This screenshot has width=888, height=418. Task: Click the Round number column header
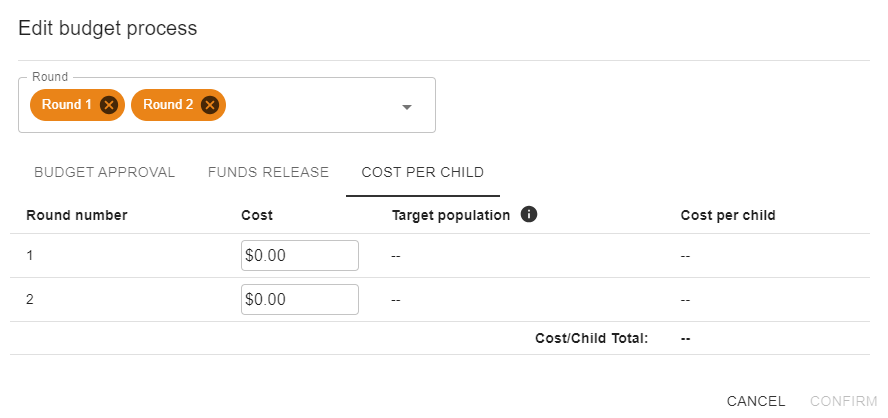point(76,215)
